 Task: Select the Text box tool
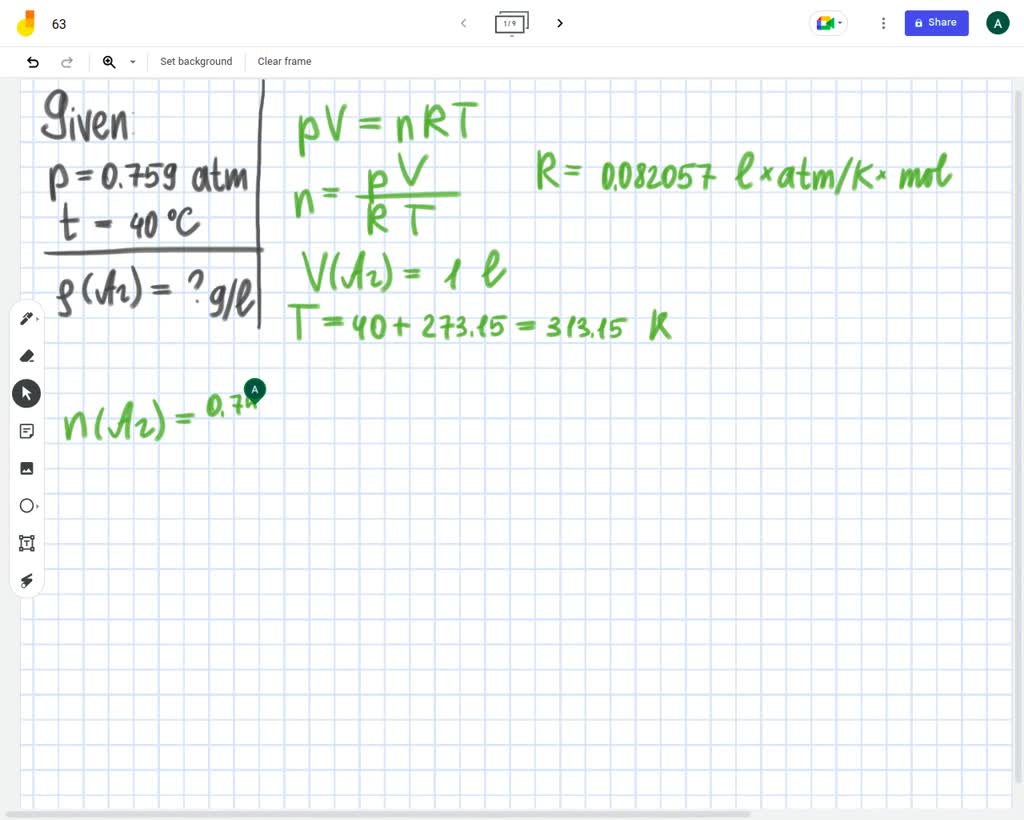pos(26,543)
